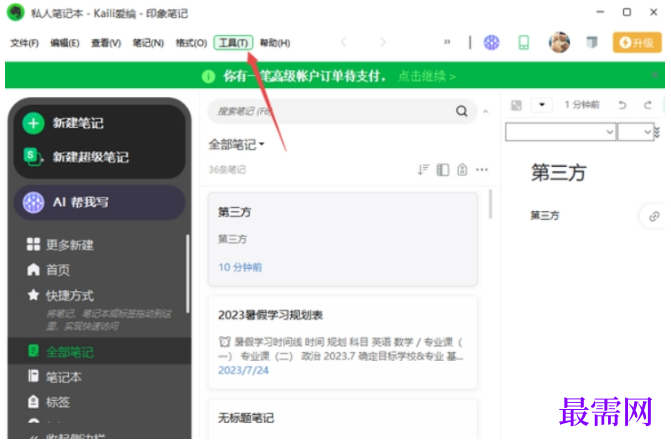Dismiss the green payment banner

(655, 75)
